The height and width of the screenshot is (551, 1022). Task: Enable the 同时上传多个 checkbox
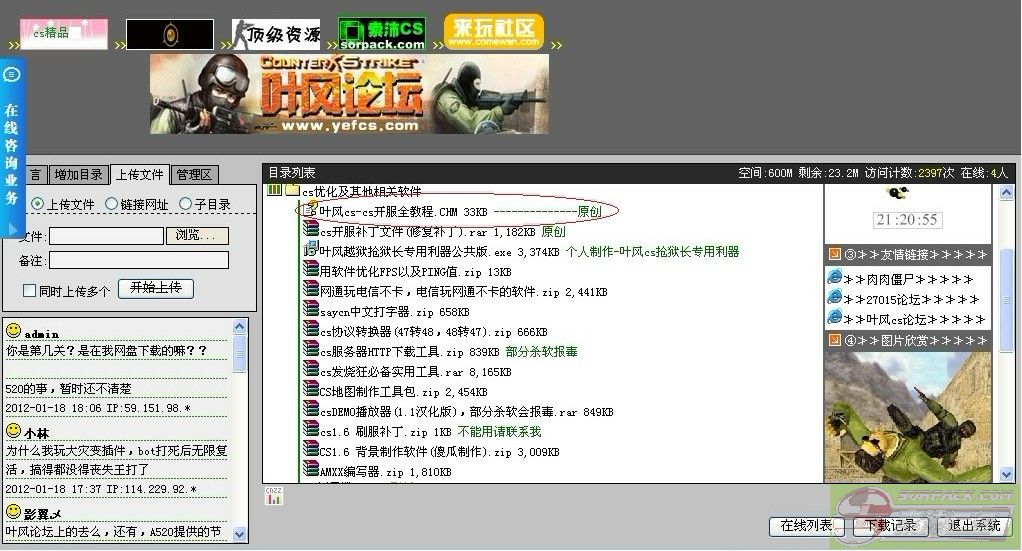30,290
